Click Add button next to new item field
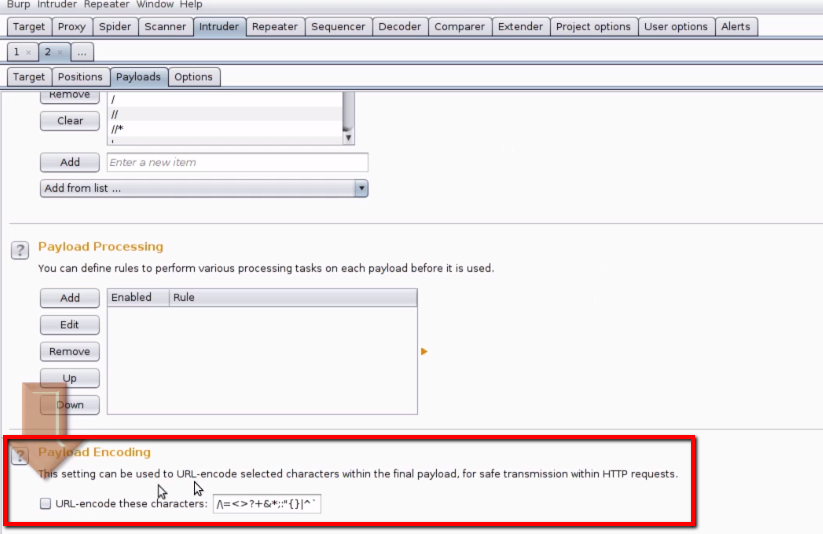 click(x=70, y=162)
